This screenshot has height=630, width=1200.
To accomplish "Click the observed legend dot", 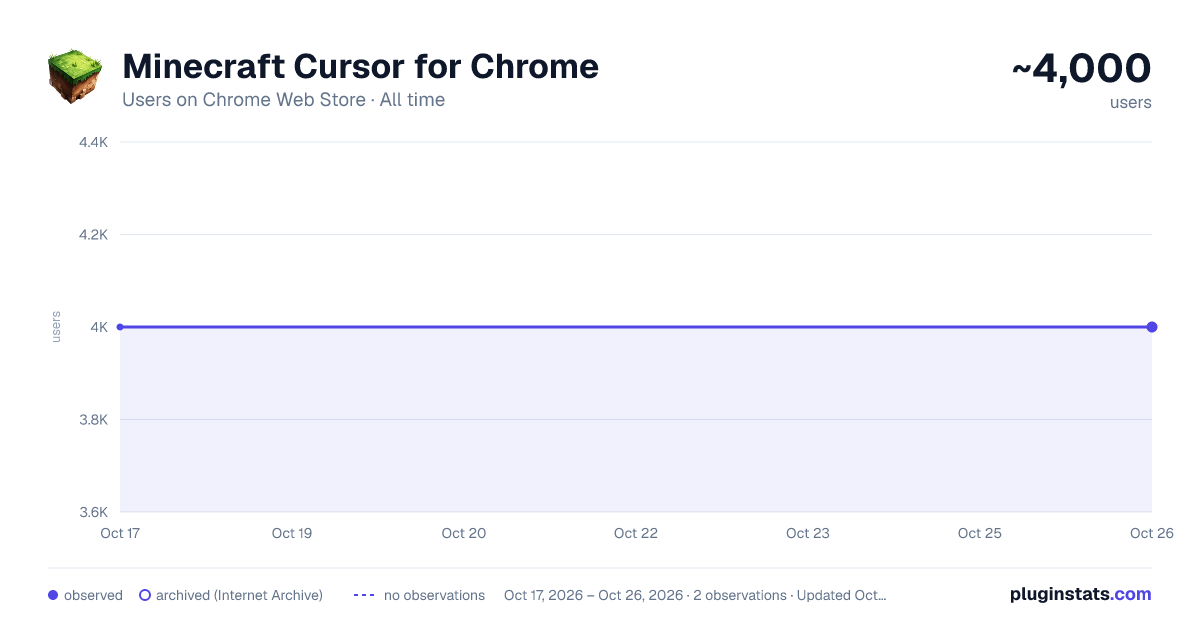I will tap(53, 595).
